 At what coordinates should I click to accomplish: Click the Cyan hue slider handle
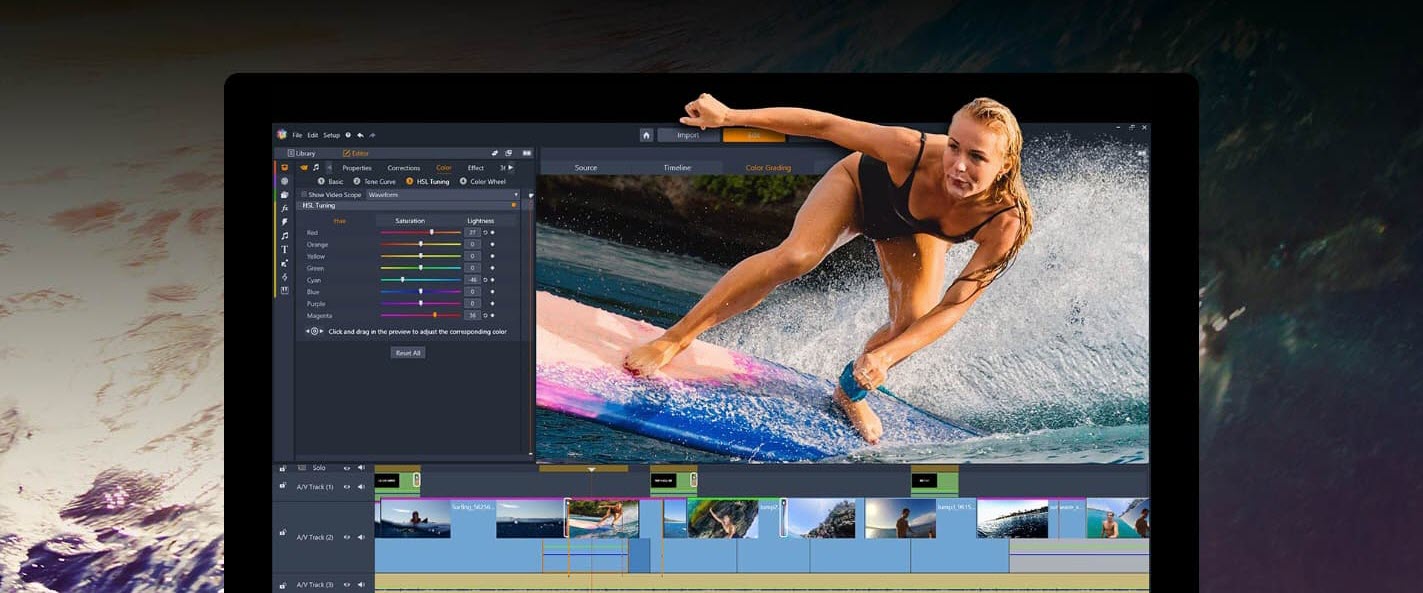pos(403,280)
